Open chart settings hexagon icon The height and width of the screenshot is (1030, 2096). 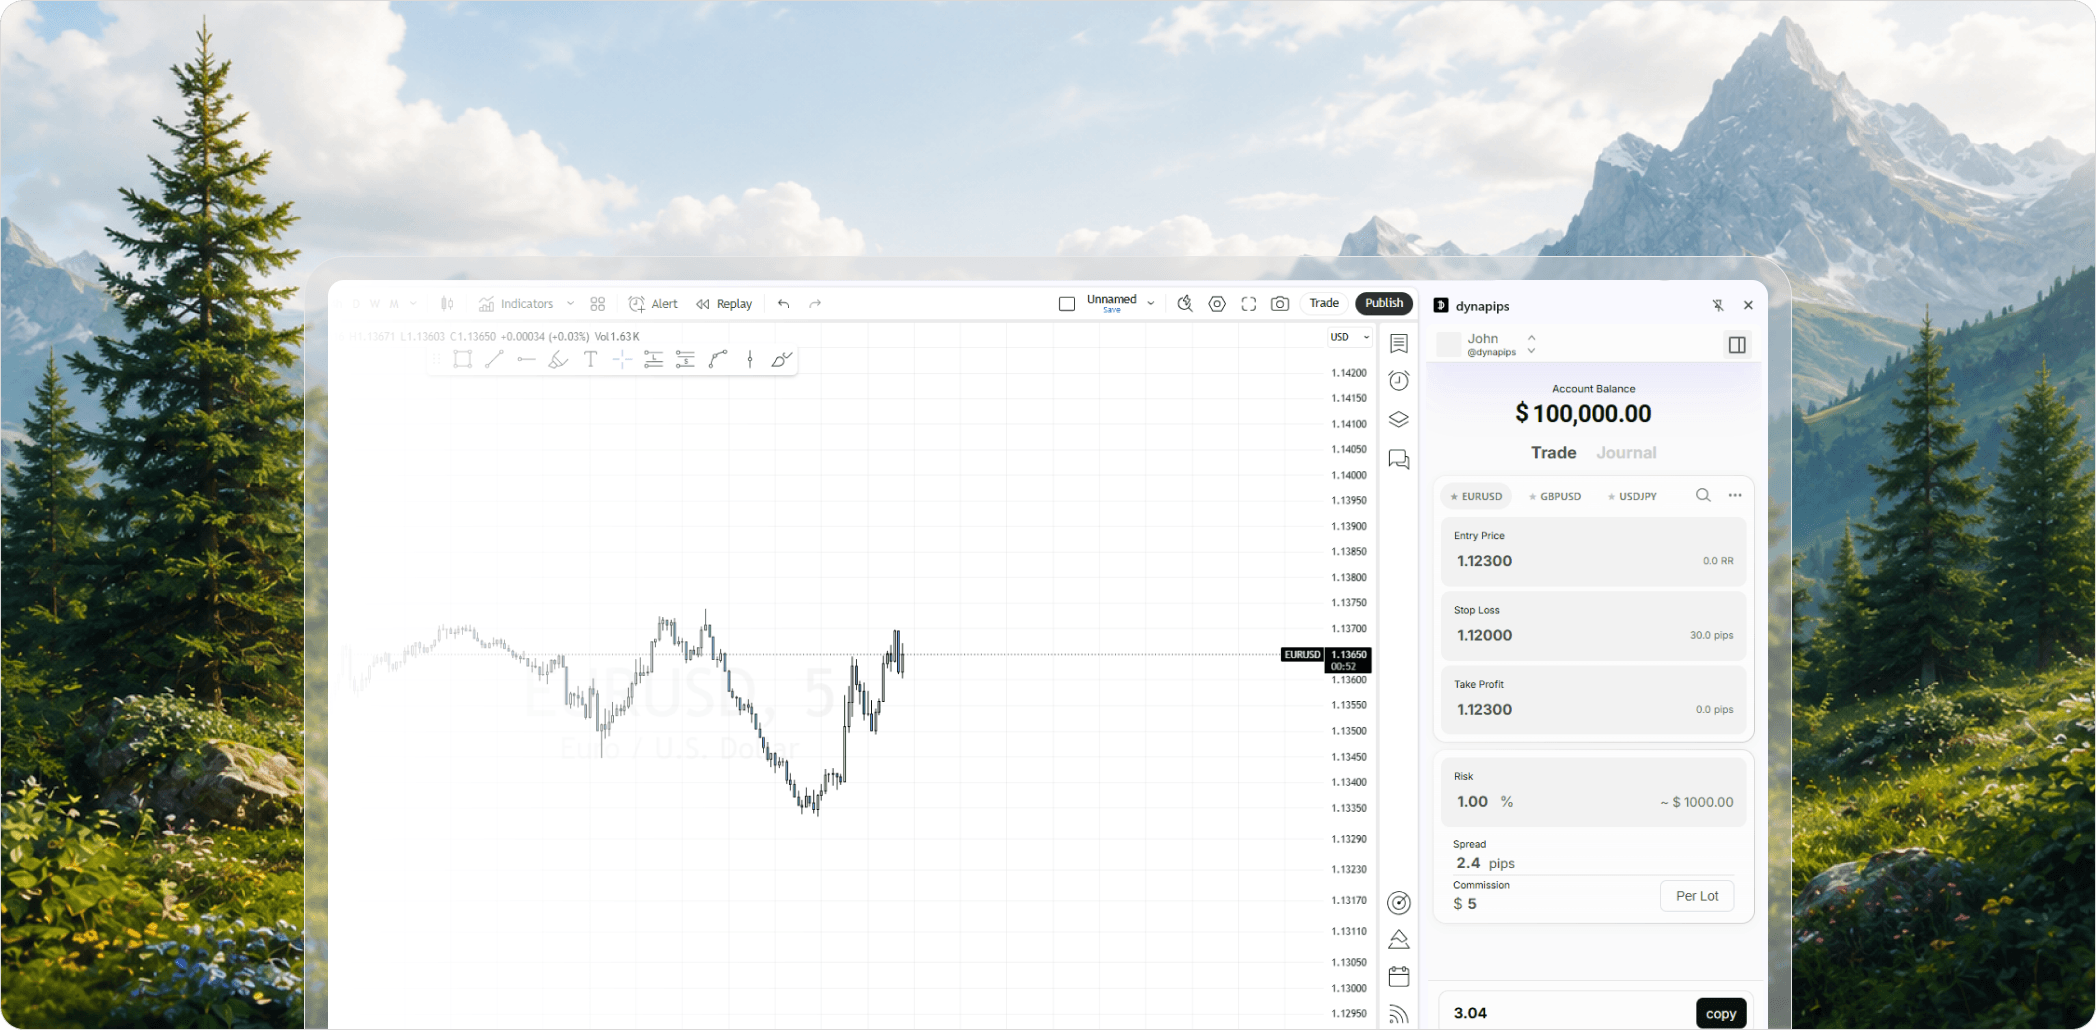pos(1217,304)
